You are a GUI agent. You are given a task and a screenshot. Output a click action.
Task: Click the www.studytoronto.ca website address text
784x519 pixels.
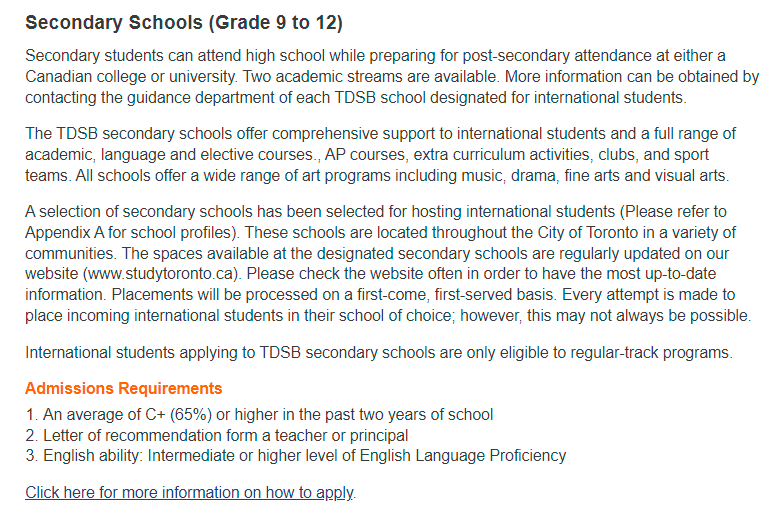point(160,274)
